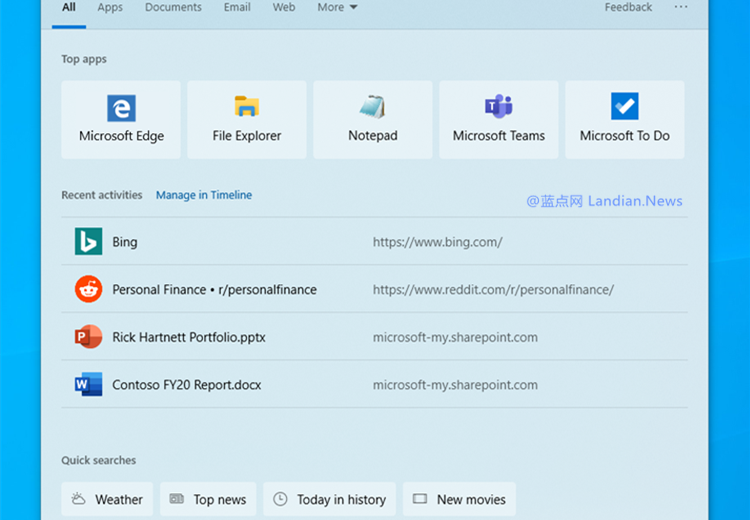Open the three-dots options menu

pyautogui.click(x=681, y=7)
